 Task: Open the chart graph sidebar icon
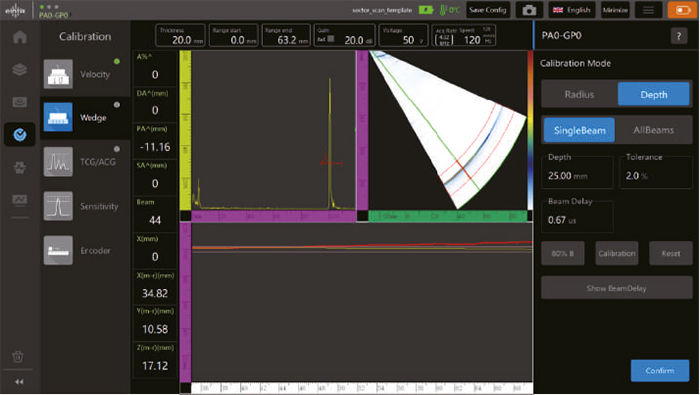[20, 200]
